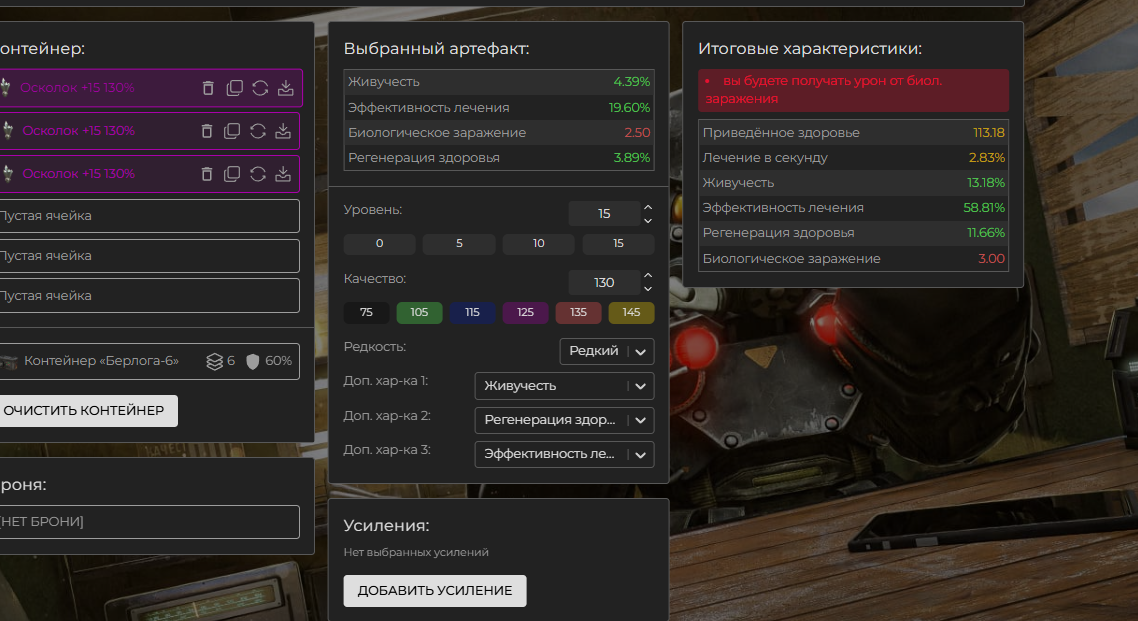Image resolution: width=1138 pixels, height=621 pixels.
Task: Pick the purple 125 quality preset
Action: (525, 313)
